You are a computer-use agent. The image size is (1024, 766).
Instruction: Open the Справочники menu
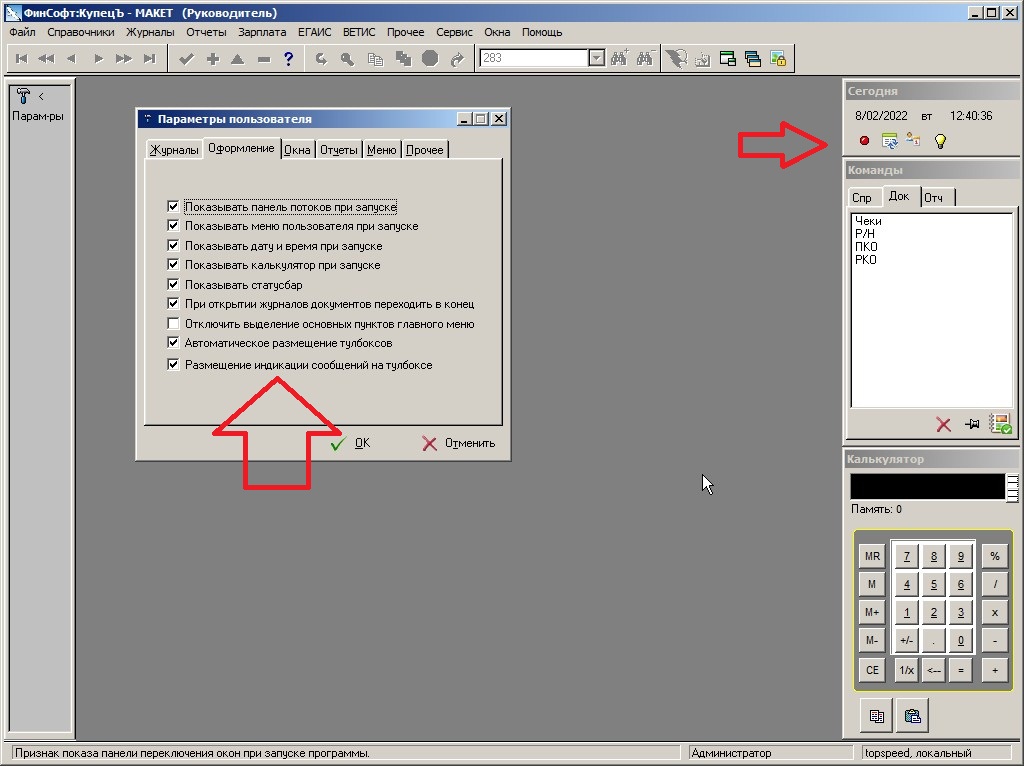81,32
